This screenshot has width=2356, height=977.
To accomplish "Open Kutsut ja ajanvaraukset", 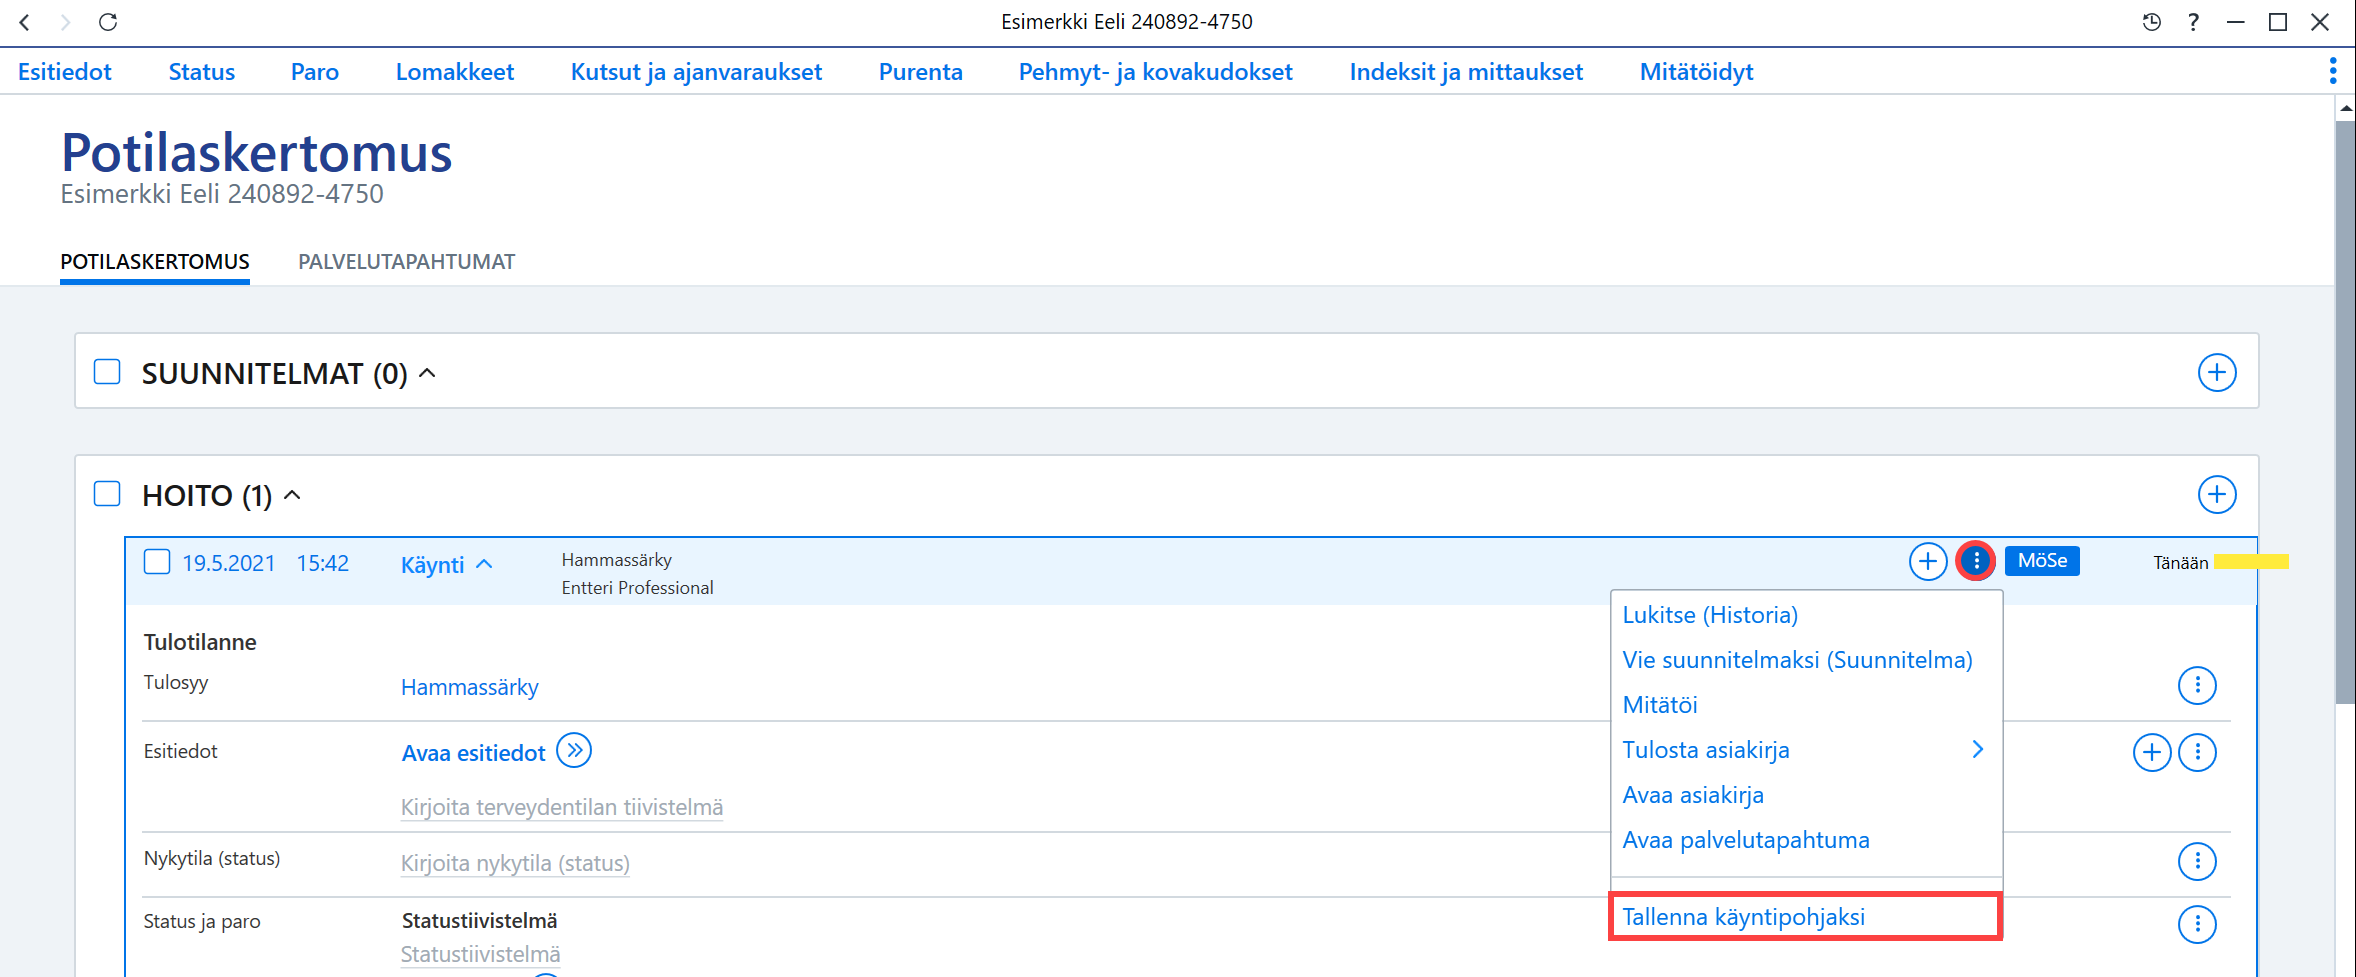I will click(696, 72).
